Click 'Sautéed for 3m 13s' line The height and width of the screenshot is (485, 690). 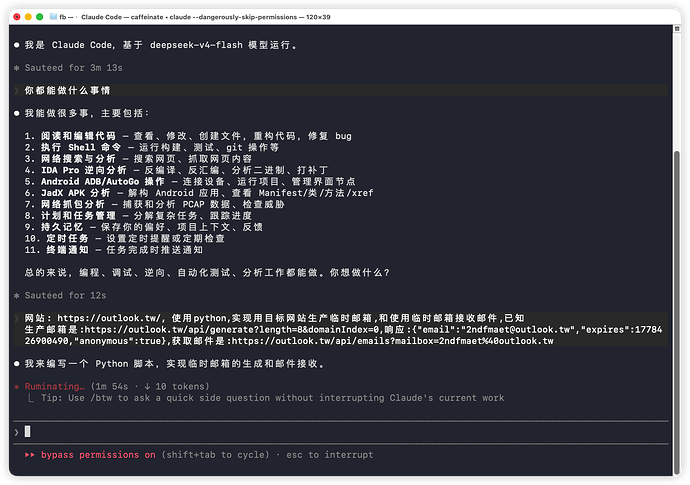click(73, 68)
